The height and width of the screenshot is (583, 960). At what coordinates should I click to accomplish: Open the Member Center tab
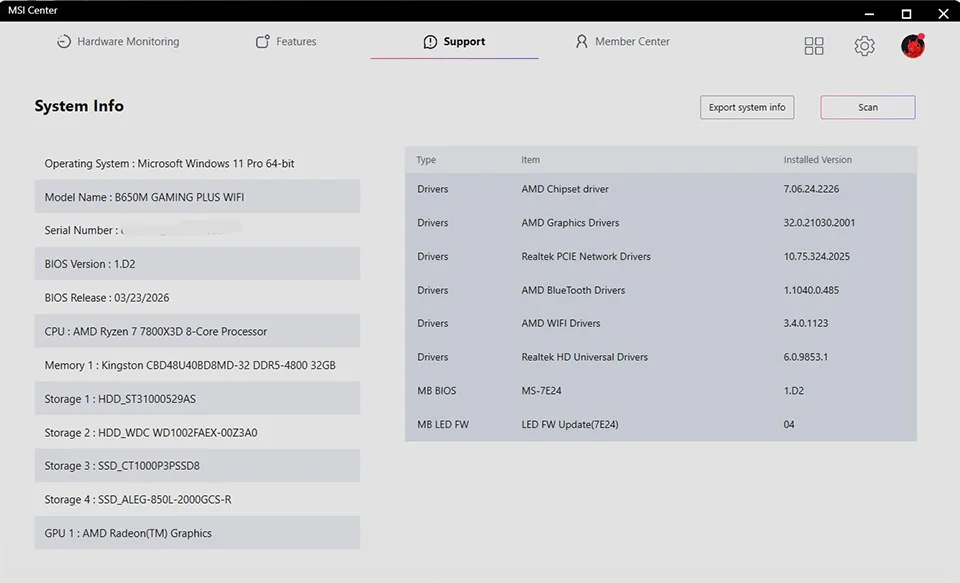click(x=623, y=42)
